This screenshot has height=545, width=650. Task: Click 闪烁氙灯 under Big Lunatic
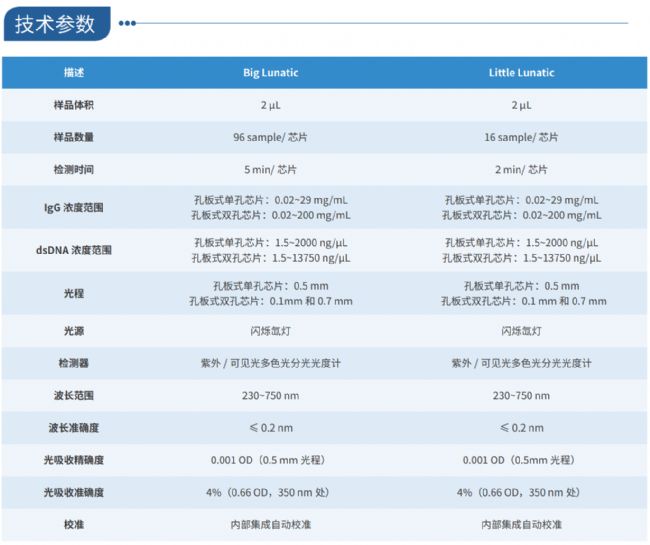[x=270, y=331]
